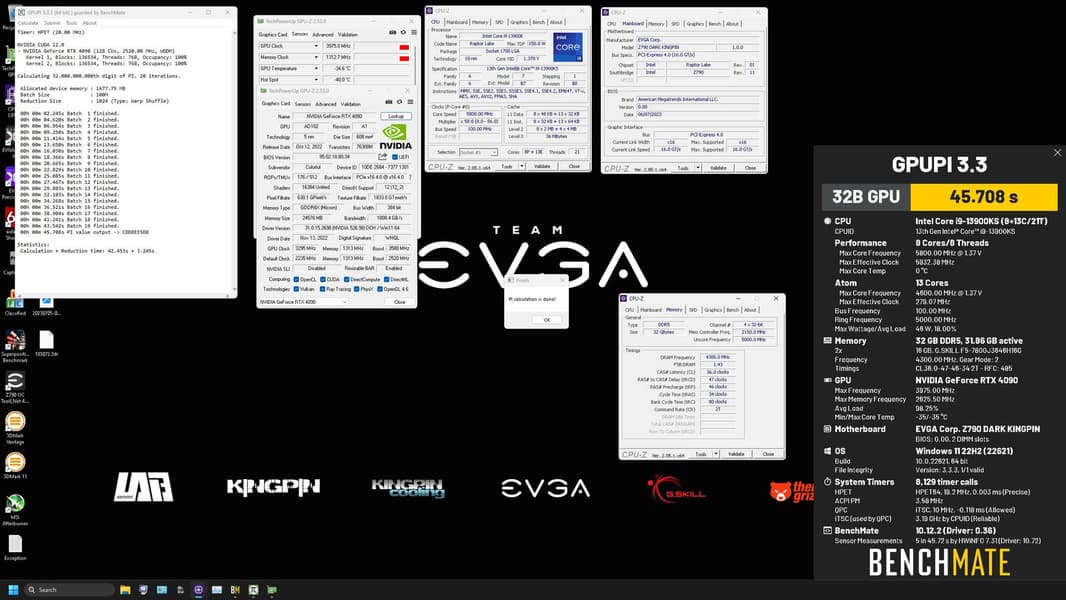The width and height of the screenshot is (1066, 600).
Task: Open the 3DMark Vantage desktop icon
Action: coord(15,427)
